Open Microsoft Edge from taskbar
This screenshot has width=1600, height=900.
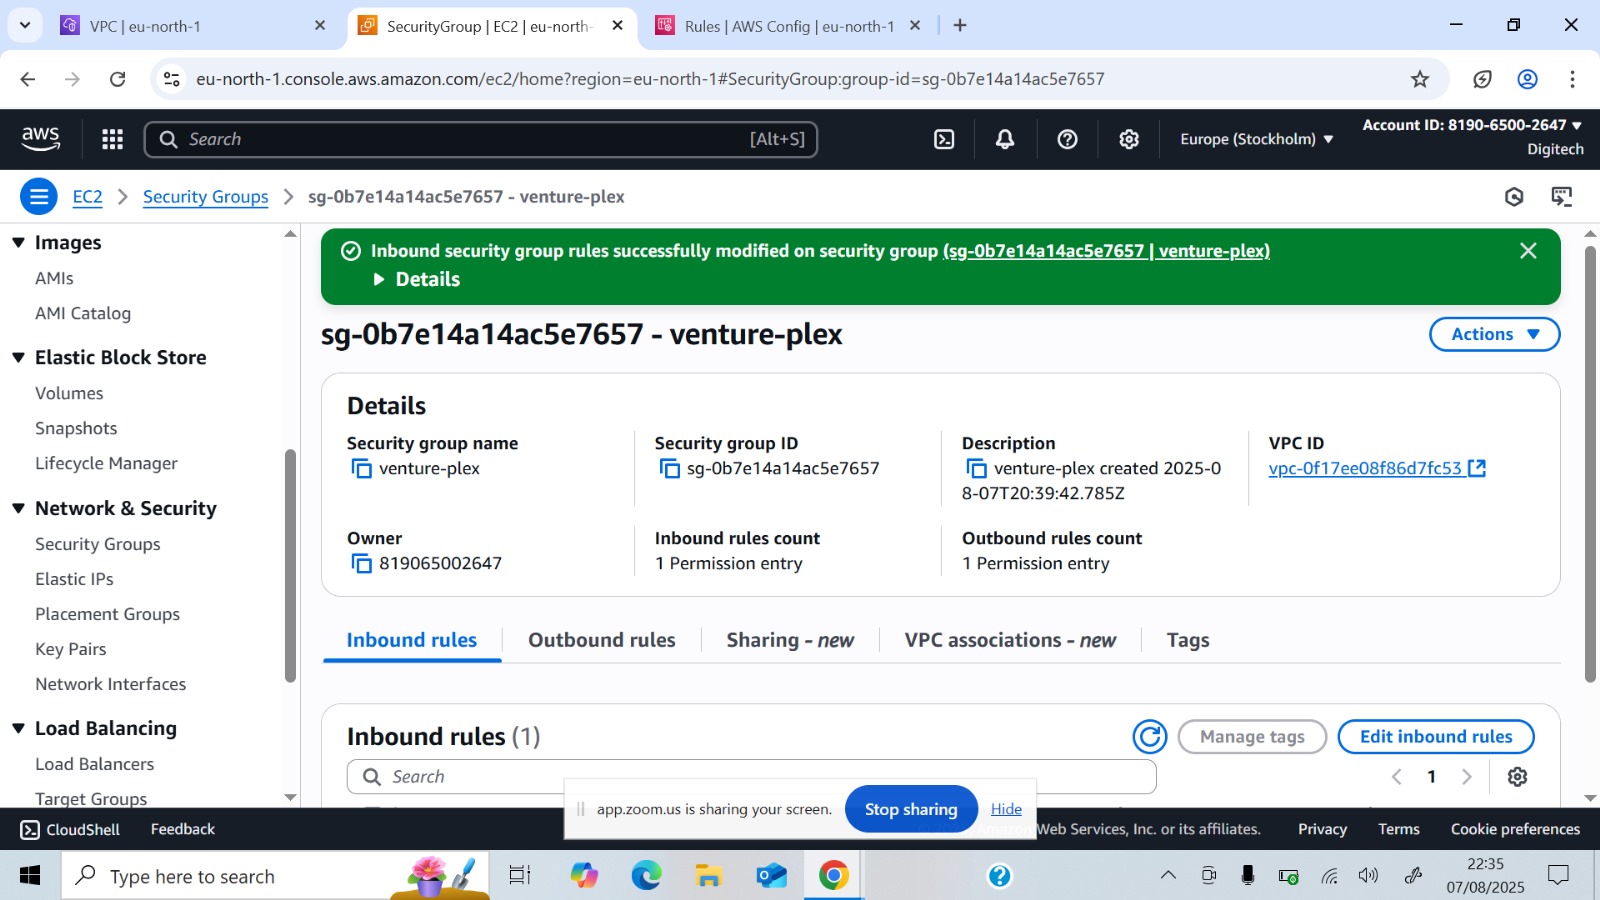[x=646, y=876]
